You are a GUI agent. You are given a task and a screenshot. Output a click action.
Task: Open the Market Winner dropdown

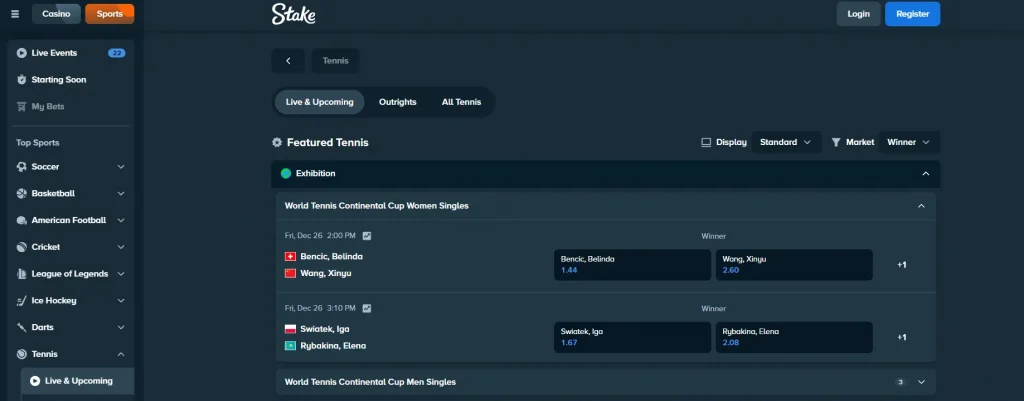(x=909, y=142)
